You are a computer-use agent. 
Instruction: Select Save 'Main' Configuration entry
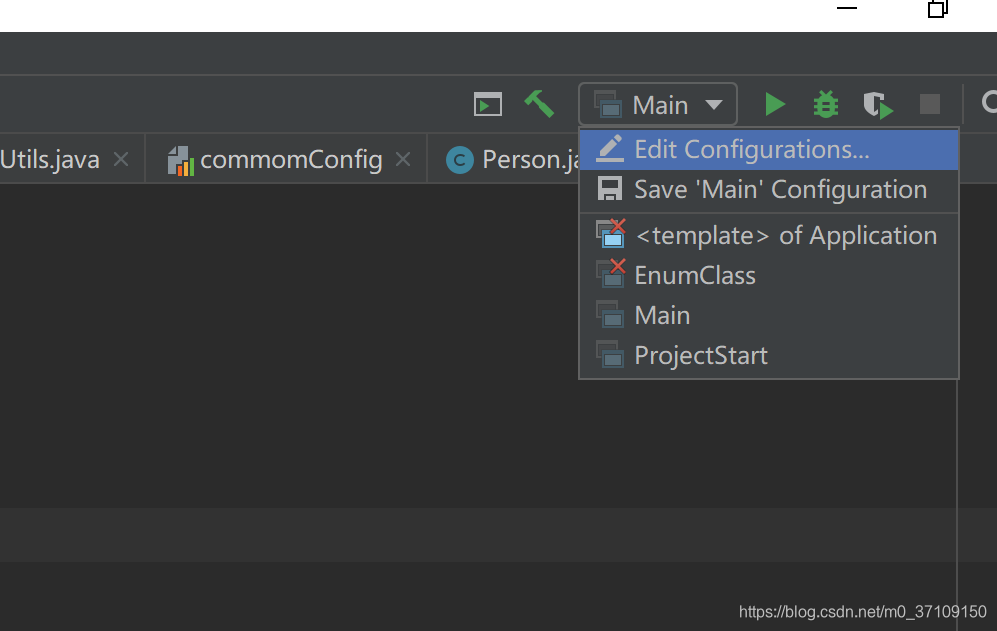(x=780, y=190)
